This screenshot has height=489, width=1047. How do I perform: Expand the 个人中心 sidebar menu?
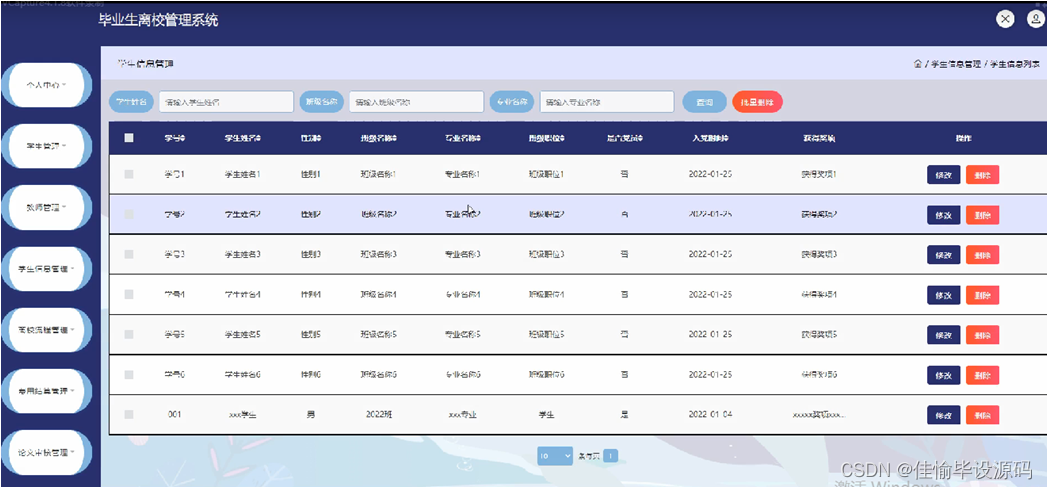click(47, 85)
